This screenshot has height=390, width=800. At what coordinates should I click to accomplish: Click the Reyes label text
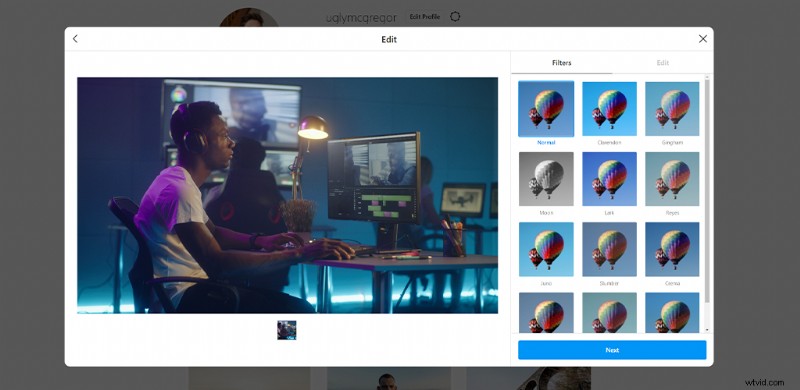coord(672,213)
